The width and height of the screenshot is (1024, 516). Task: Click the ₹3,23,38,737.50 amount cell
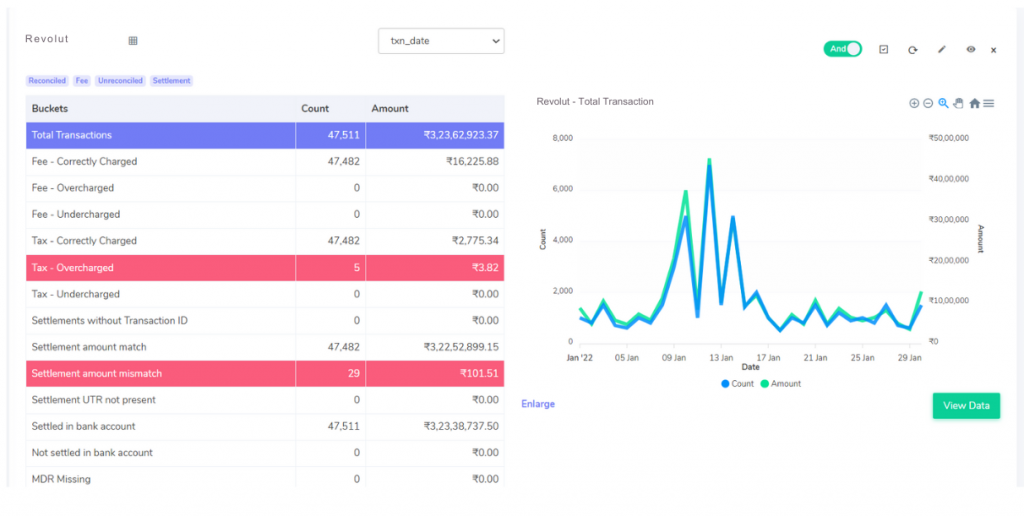435,427
